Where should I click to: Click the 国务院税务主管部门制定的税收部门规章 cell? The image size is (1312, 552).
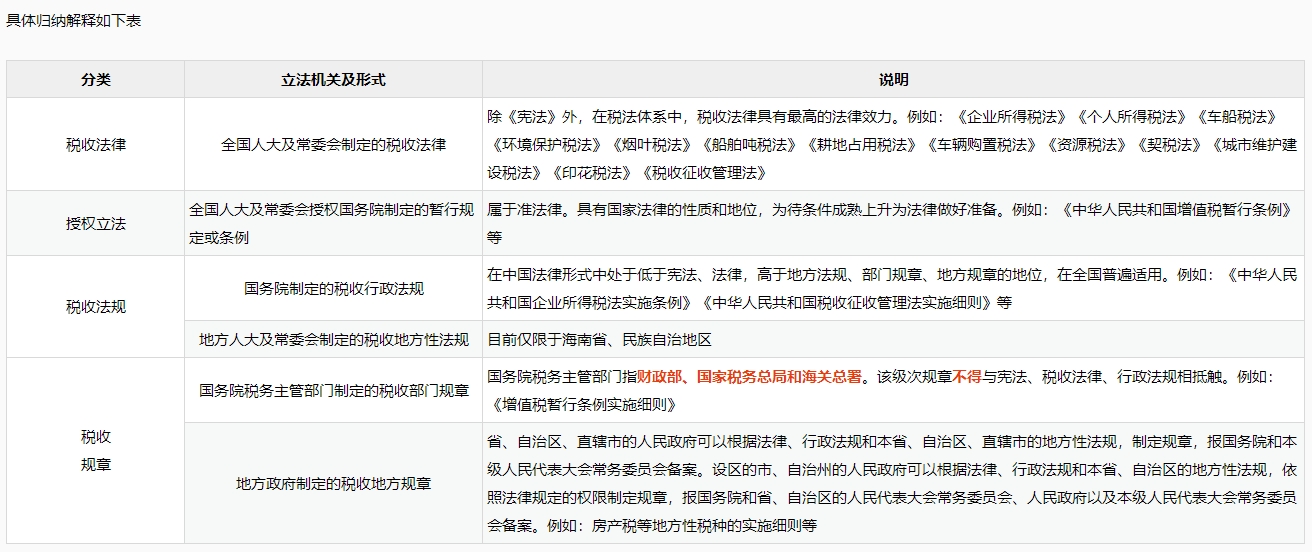point(333,390)
